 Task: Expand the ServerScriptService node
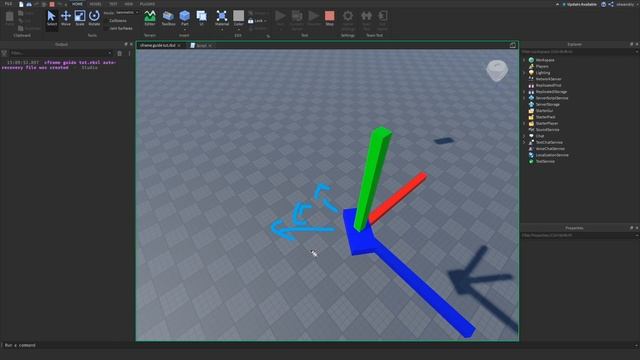coord(524,98)
